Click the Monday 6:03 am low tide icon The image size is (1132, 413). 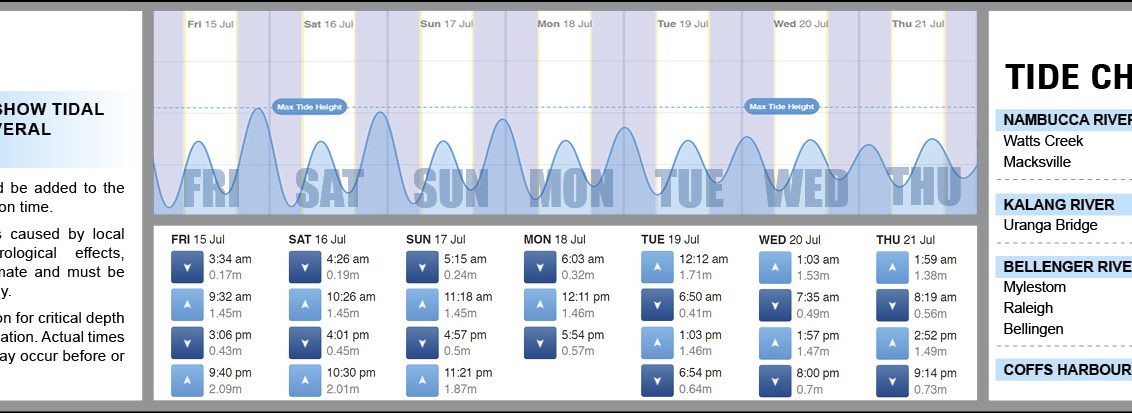540,267
